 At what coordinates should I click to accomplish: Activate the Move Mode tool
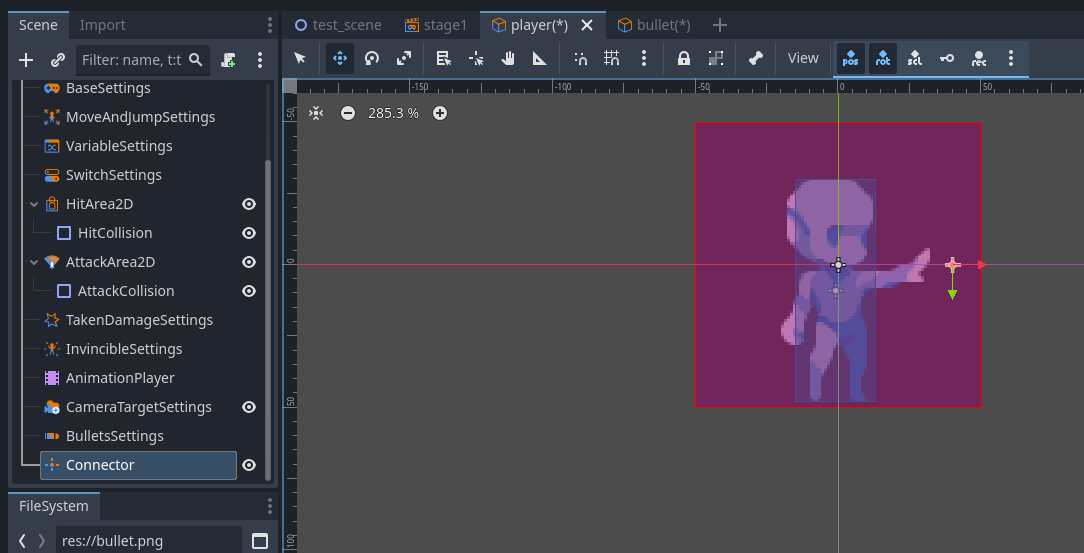339,58
